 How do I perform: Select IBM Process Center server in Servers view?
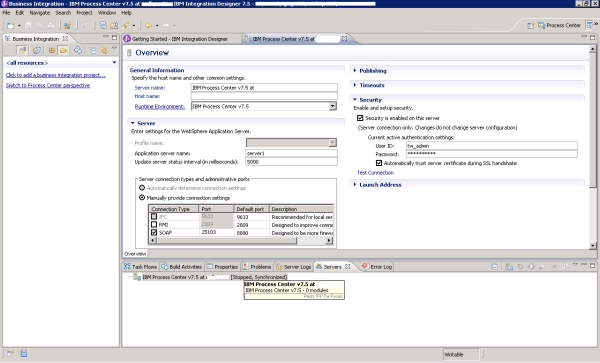pyautogui.click(x=210, y=277)
